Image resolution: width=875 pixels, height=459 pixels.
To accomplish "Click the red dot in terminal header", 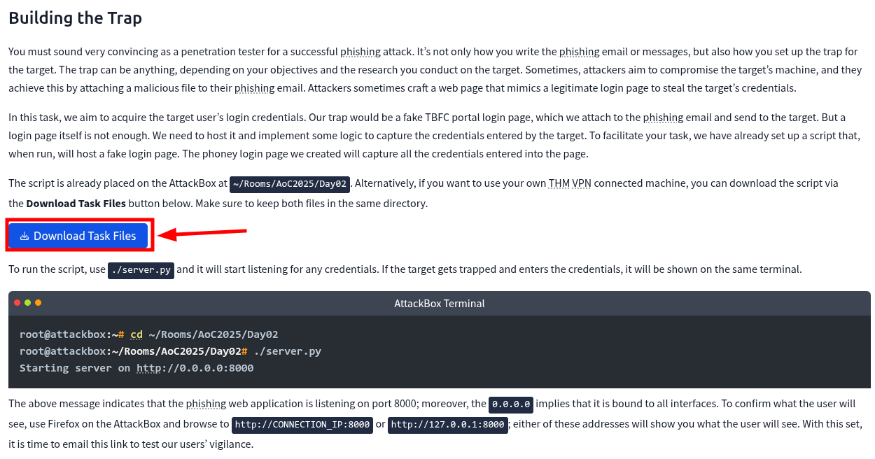I will pos(16,302).
